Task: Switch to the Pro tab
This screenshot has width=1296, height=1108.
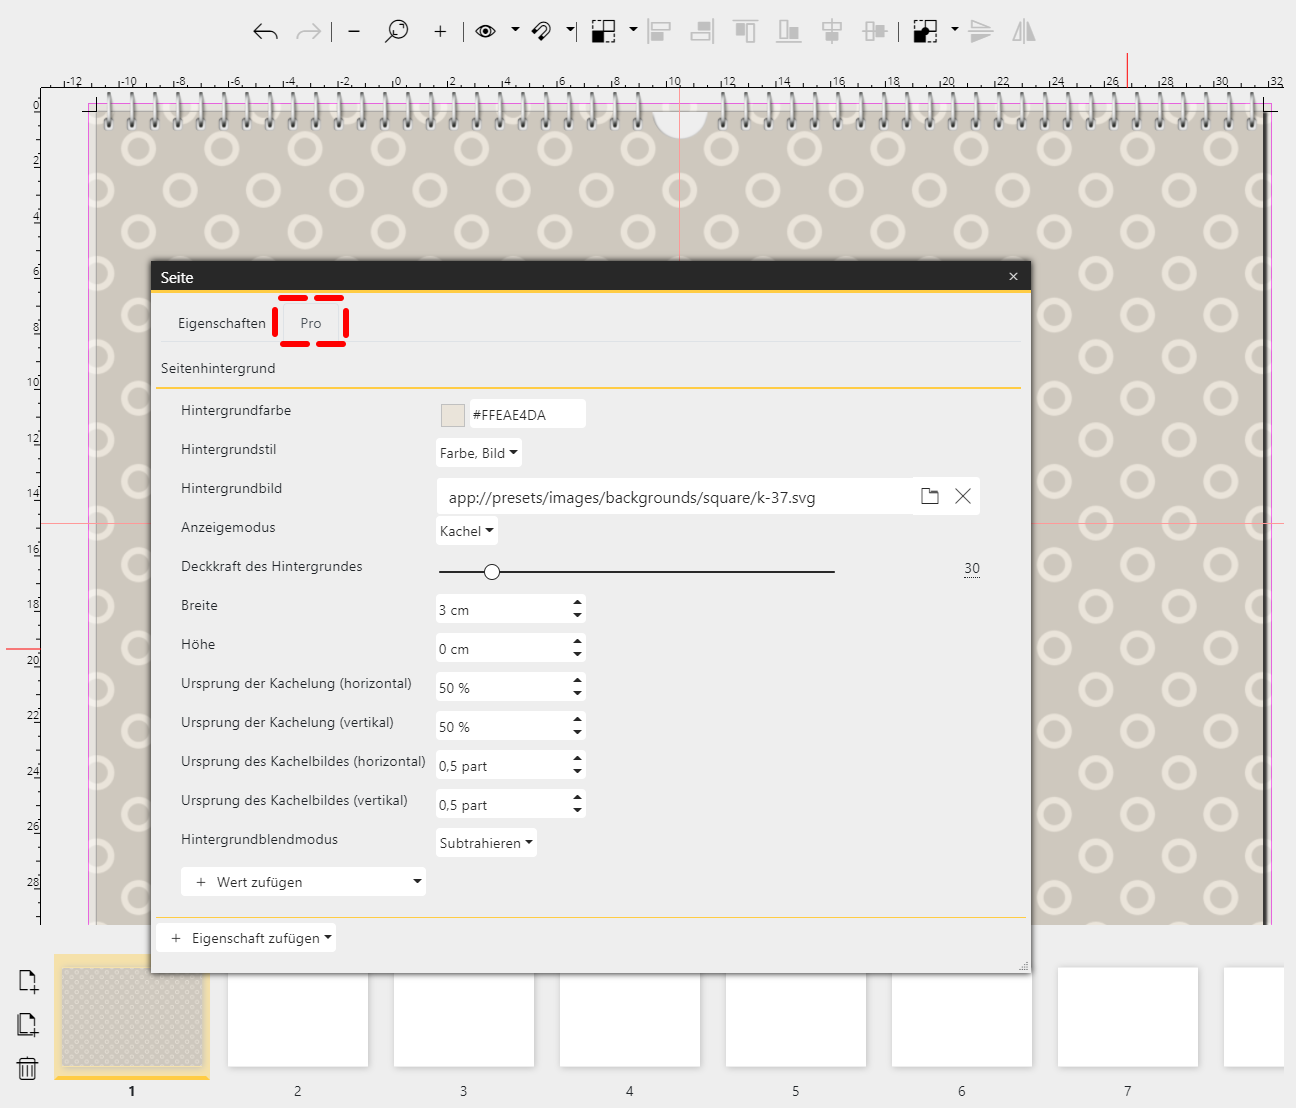Action: [311, 323]
